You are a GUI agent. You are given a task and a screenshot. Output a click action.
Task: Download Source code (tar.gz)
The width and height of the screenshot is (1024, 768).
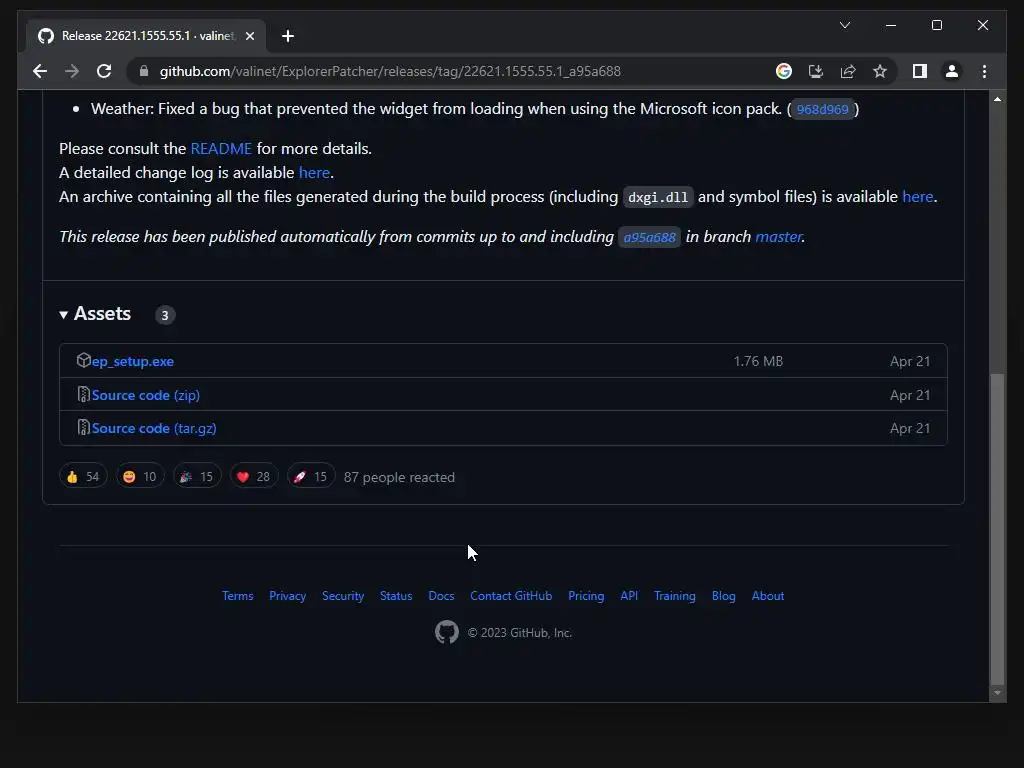click(x=154, y=428)
